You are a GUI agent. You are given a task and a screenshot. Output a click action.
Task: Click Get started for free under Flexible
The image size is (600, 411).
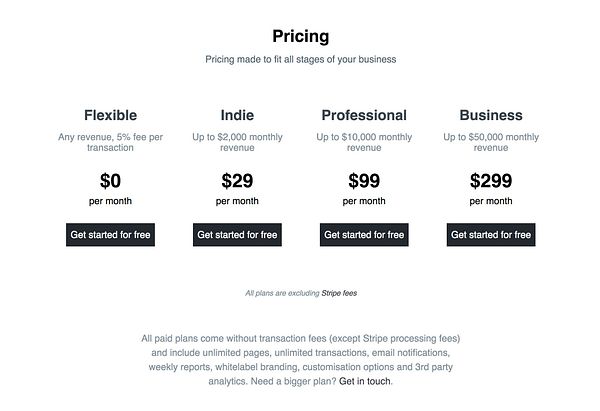(x=110, y=235)
